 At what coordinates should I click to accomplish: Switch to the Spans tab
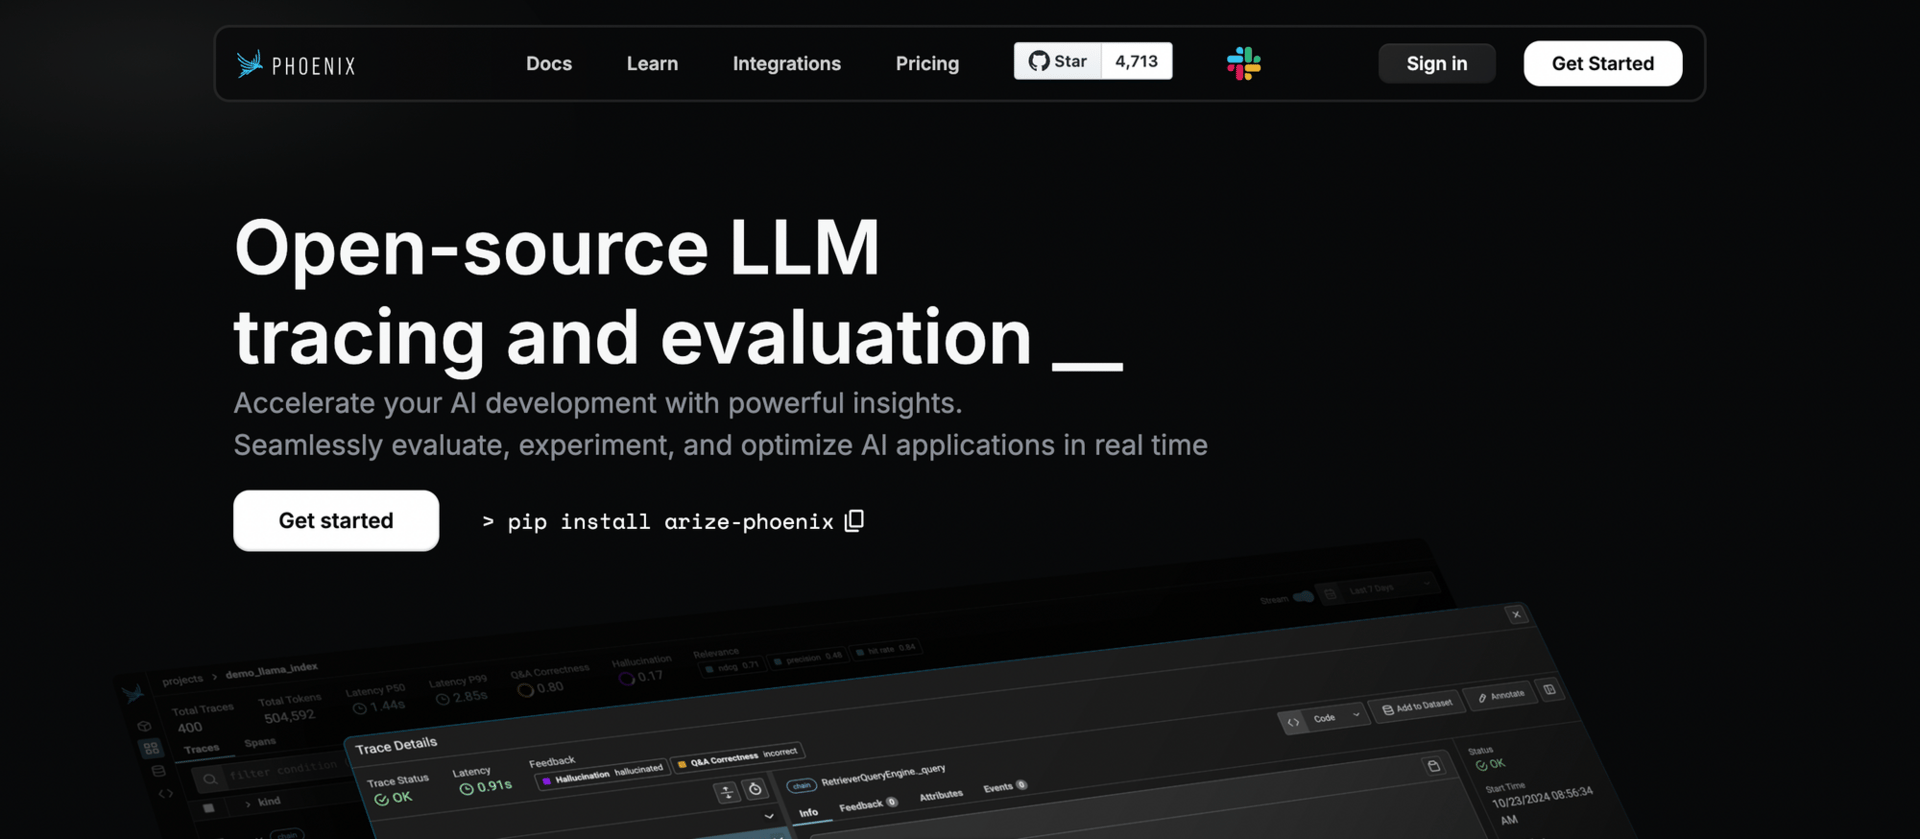pos(260,742)
